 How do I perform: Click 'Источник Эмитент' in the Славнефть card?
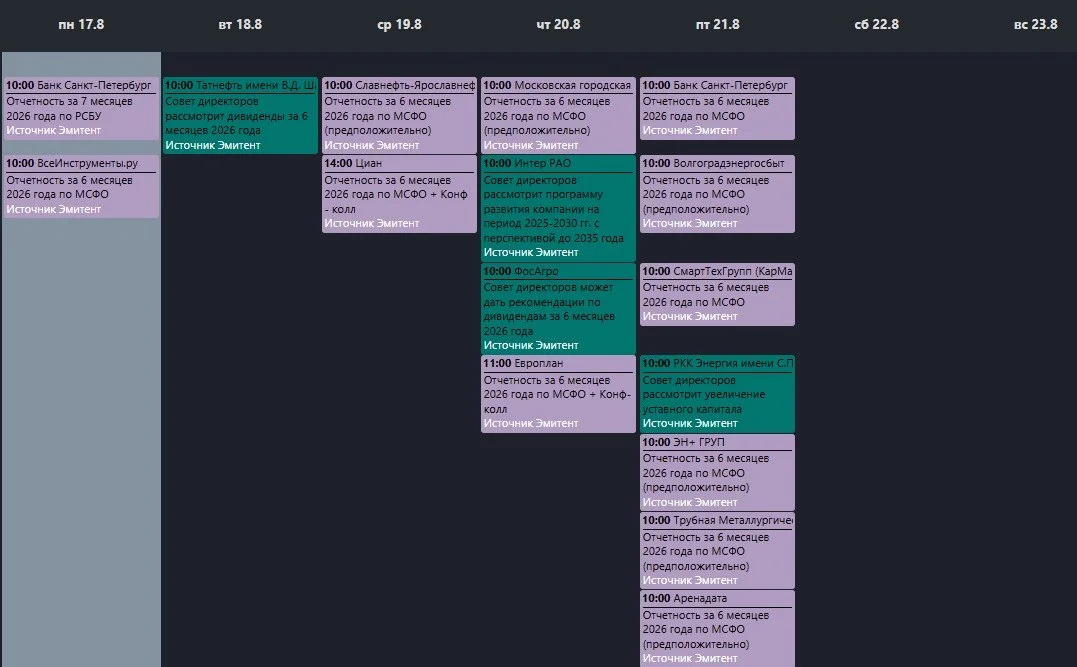[x=372, y=145]
